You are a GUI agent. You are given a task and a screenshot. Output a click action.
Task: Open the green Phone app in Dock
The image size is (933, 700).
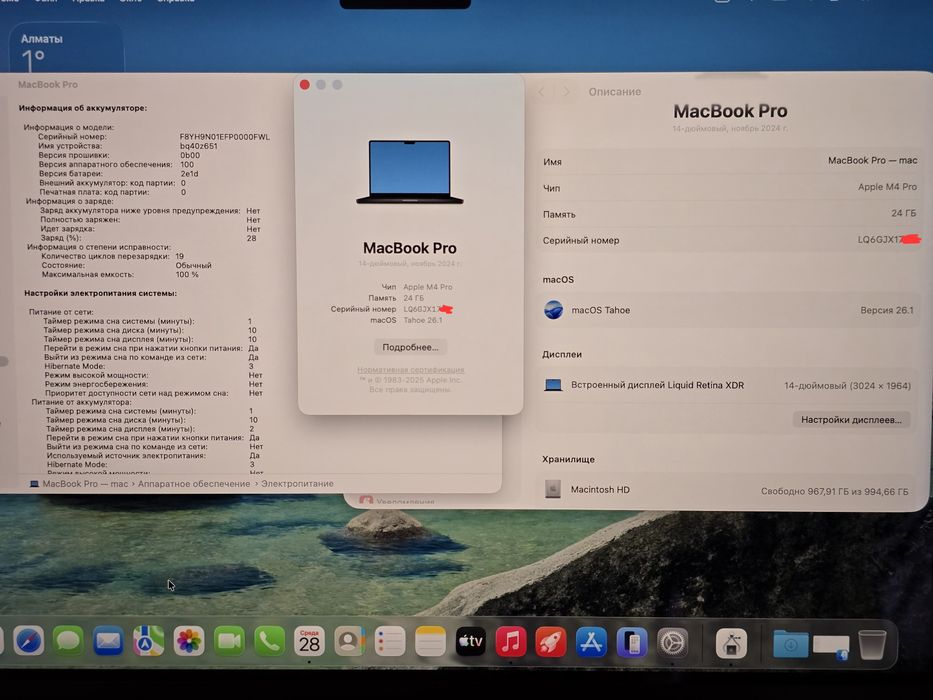pos(269,642)
